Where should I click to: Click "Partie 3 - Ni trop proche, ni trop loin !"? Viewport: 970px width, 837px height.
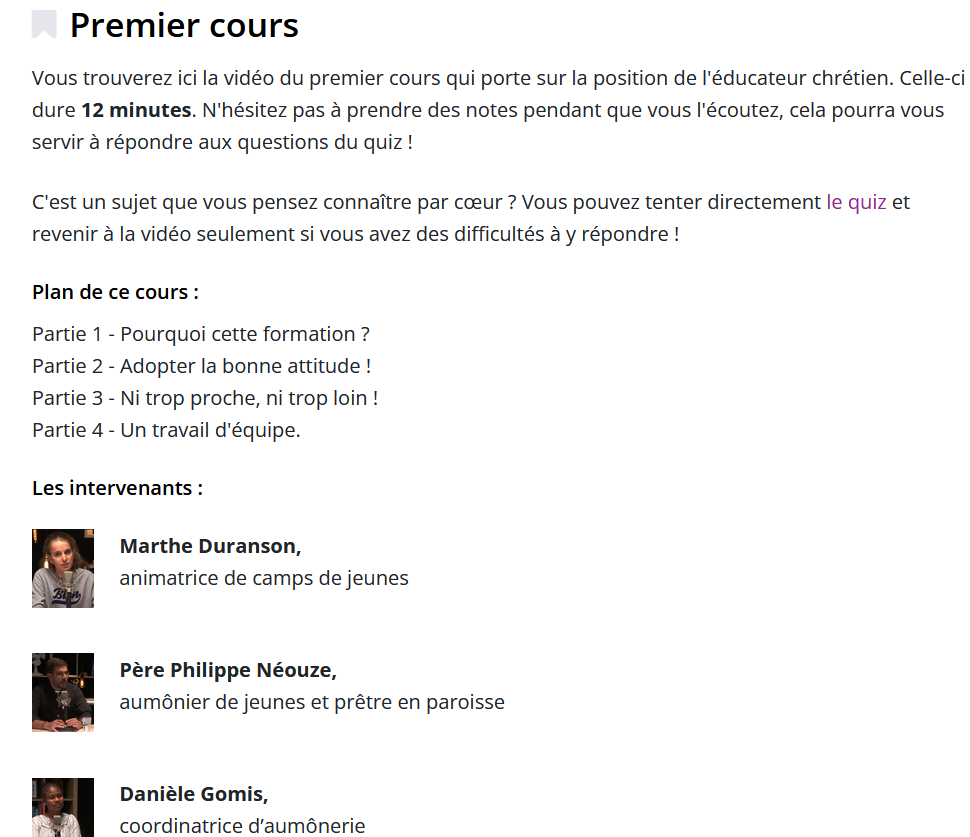tap(205, 398)
